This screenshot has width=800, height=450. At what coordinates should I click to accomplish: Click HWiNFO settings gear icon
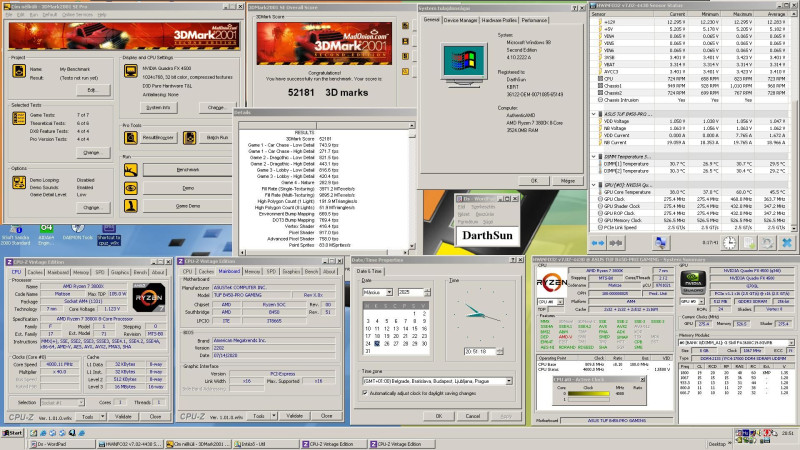pyautogui.click(x=767, y=243)
